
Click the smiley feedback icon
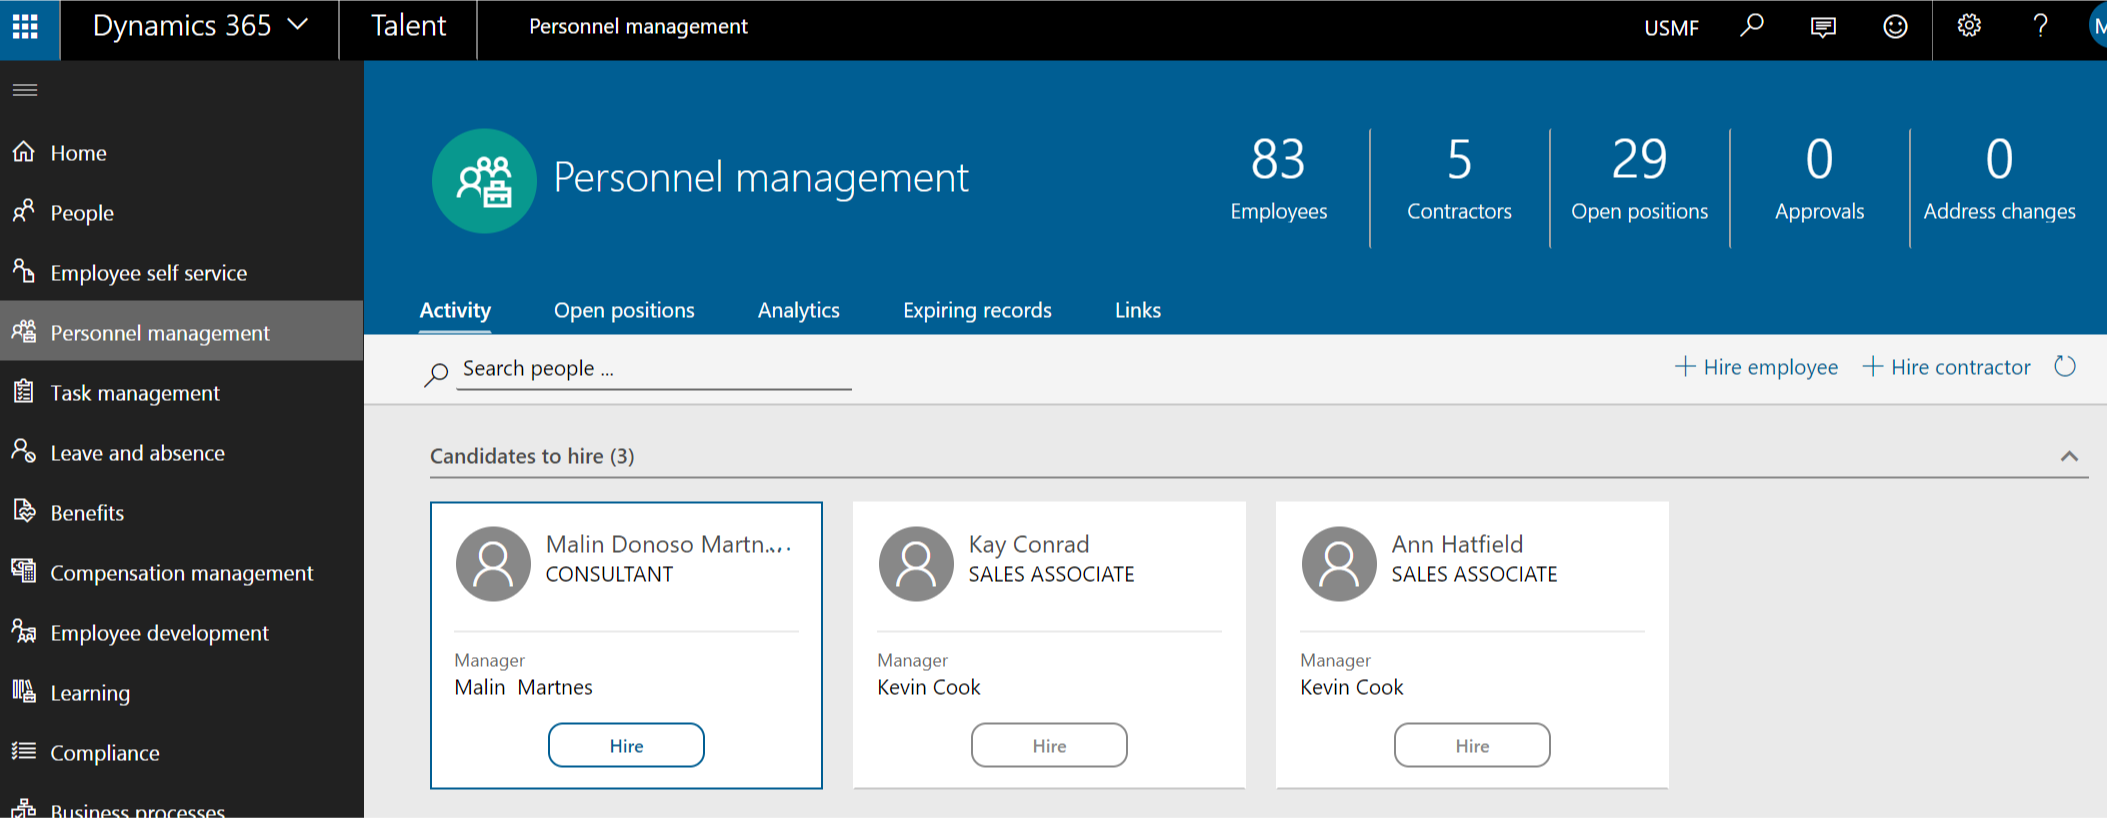click(x=1895, y=27)
